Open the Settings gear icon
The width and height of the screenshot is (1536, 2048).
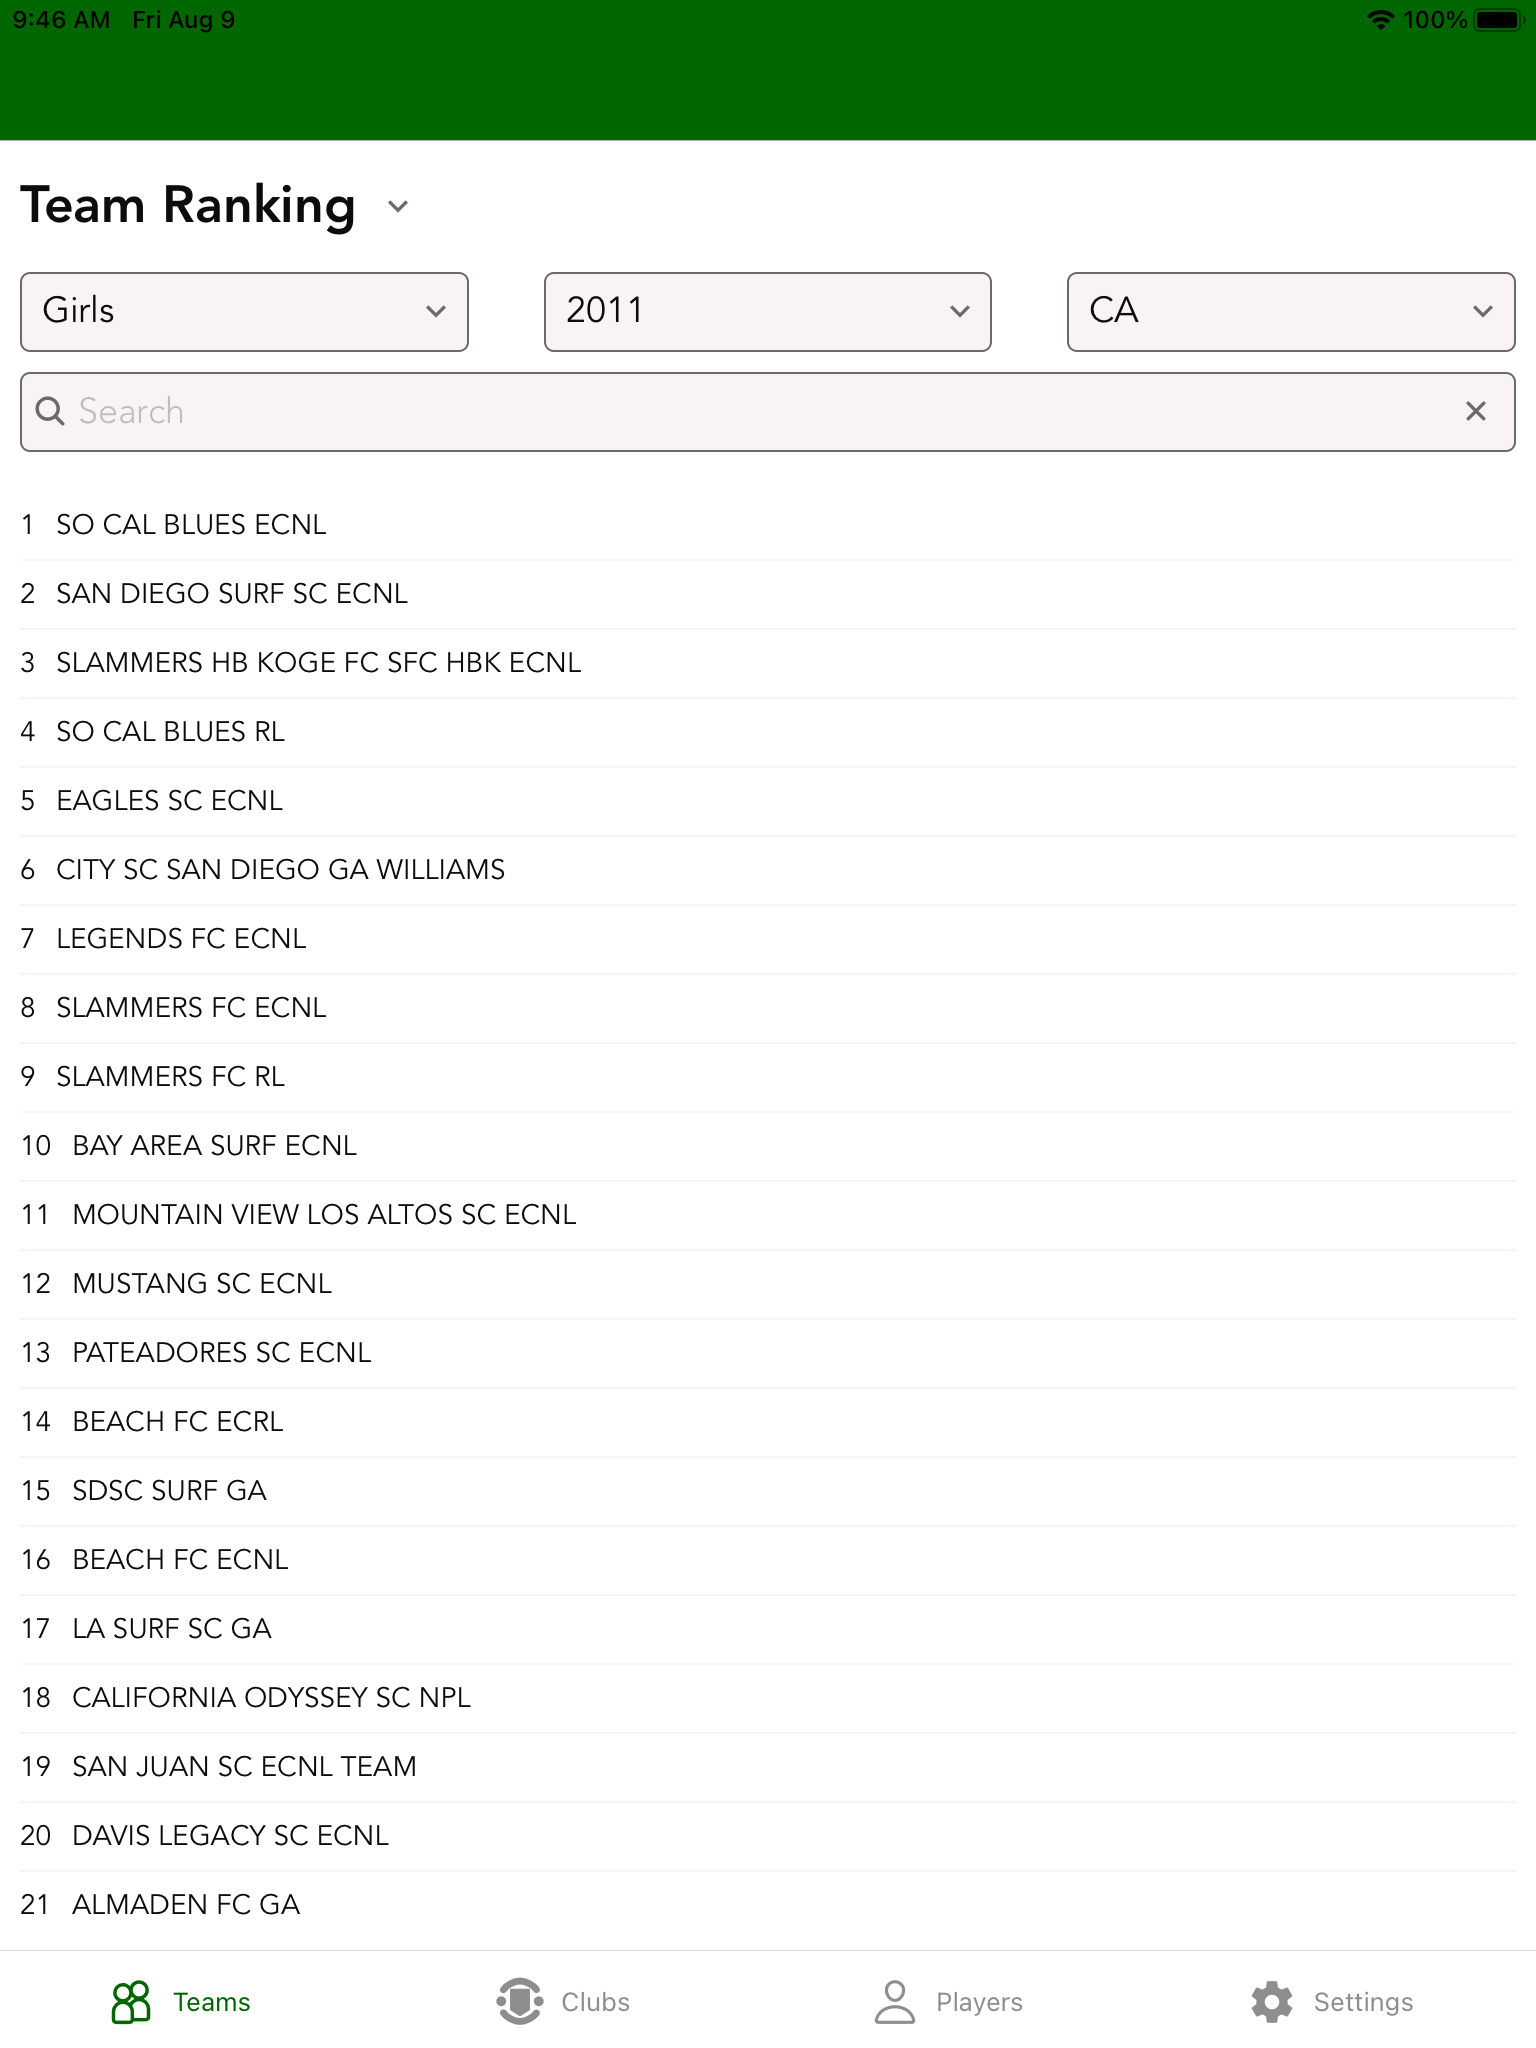[1272, 2001]
